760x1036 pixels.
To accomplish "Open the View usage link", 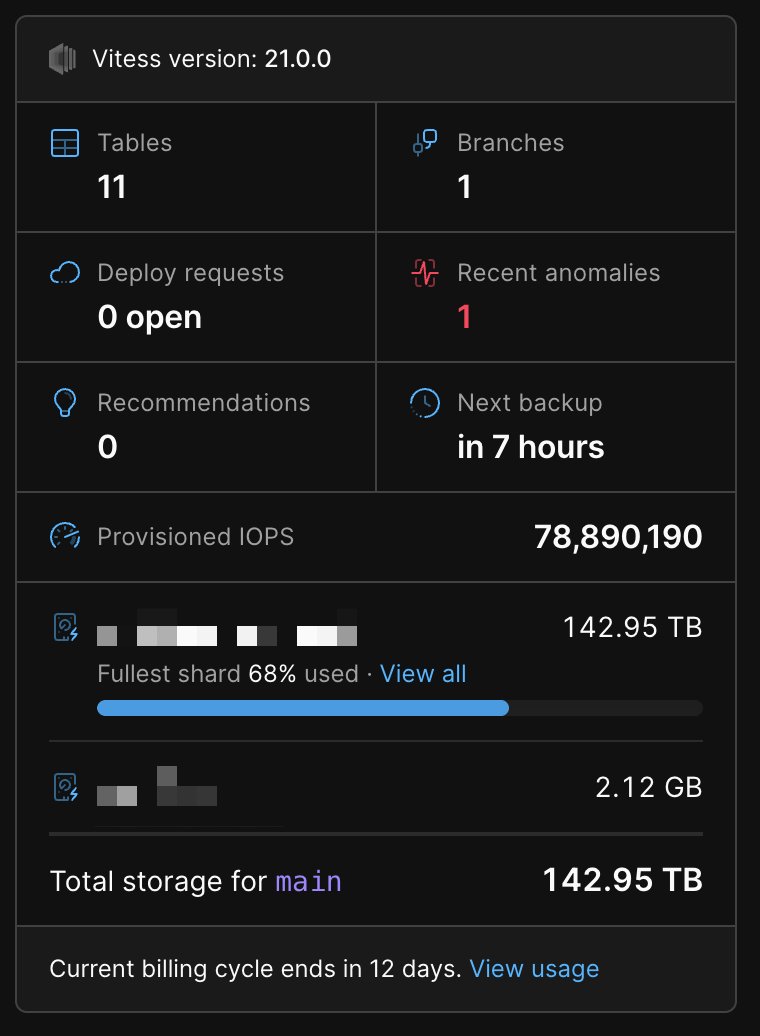I will [x=534, y=969].
